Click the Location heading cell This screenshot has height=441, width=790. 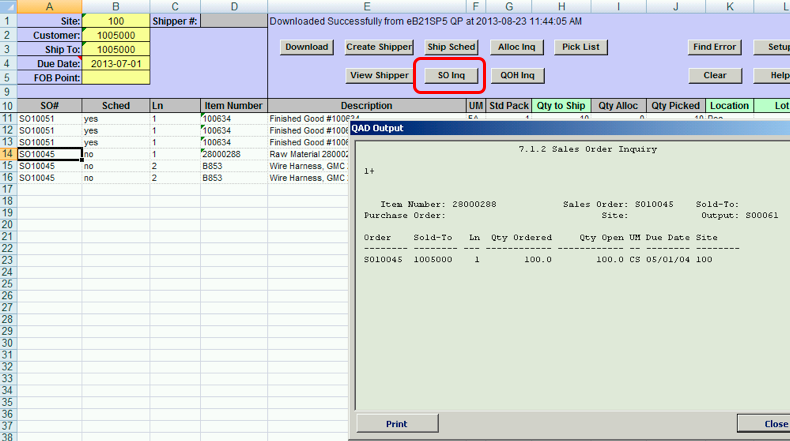click(x=729, y=106)
